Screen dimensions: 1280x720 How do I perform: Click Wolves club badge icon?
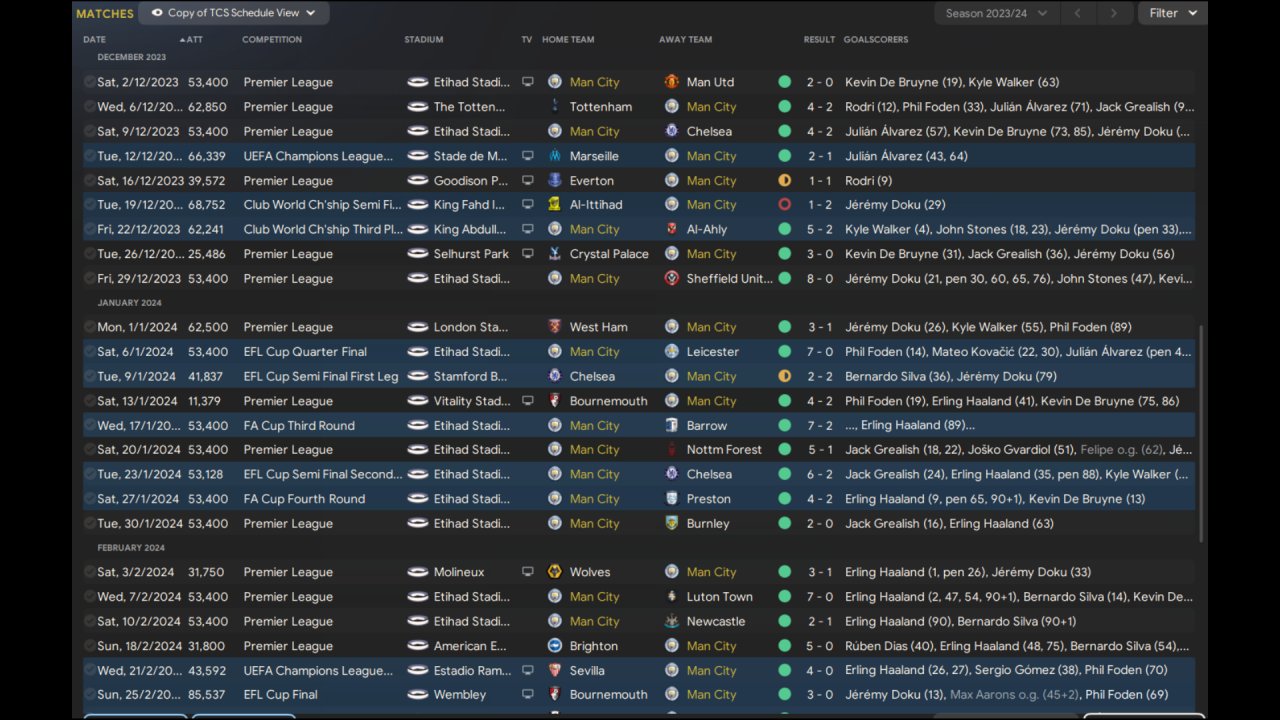click(x=555, y=572)
